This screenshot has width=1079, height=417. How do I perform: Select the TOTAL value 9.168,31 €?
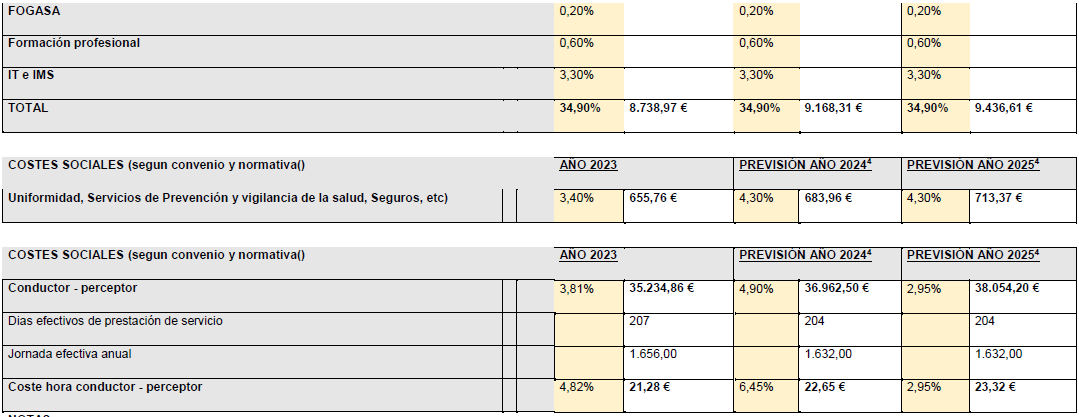point(851,116)
